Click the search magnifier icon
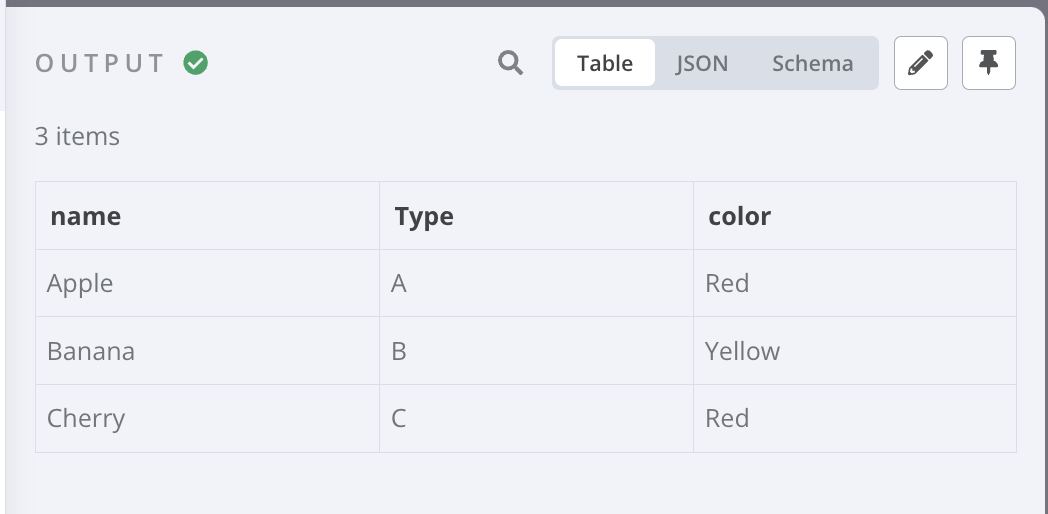 [x=511, y=63]
